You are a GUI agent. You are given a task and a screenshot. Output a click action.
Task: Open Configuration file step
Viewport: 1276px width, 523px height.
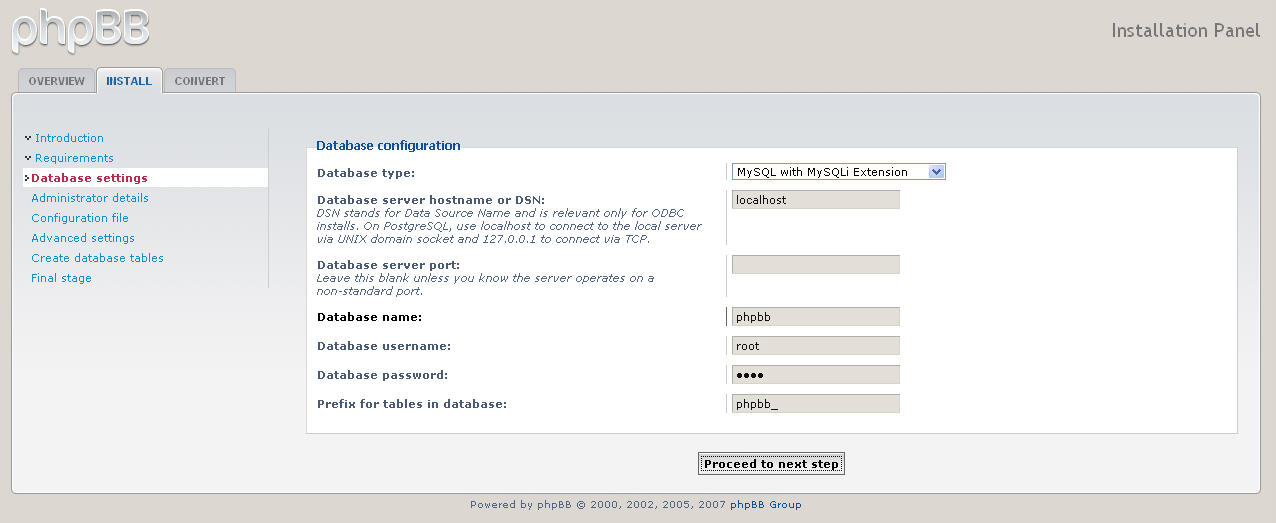[80, 218]
